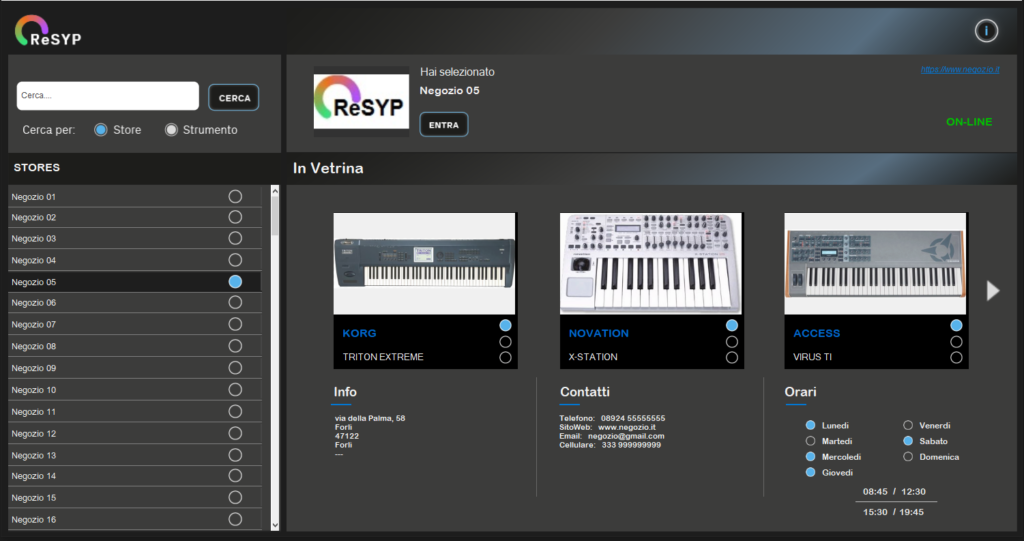Select the Strumento search option
The image size is (1024, 541).
point(171,130)
